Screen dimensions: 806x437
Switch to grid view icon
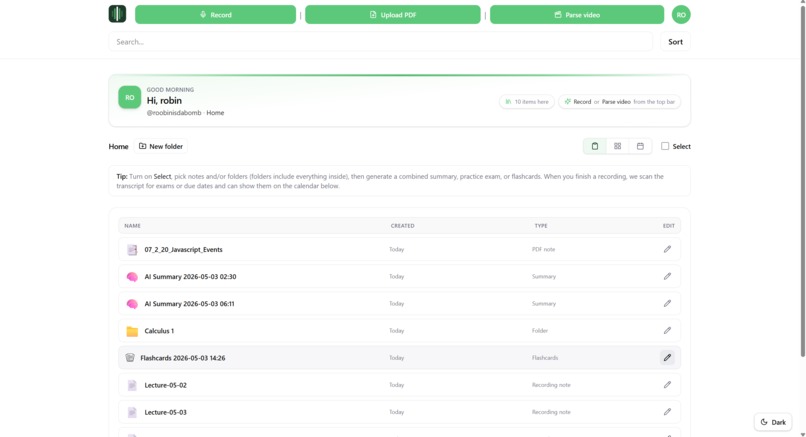tap(617, 147)
